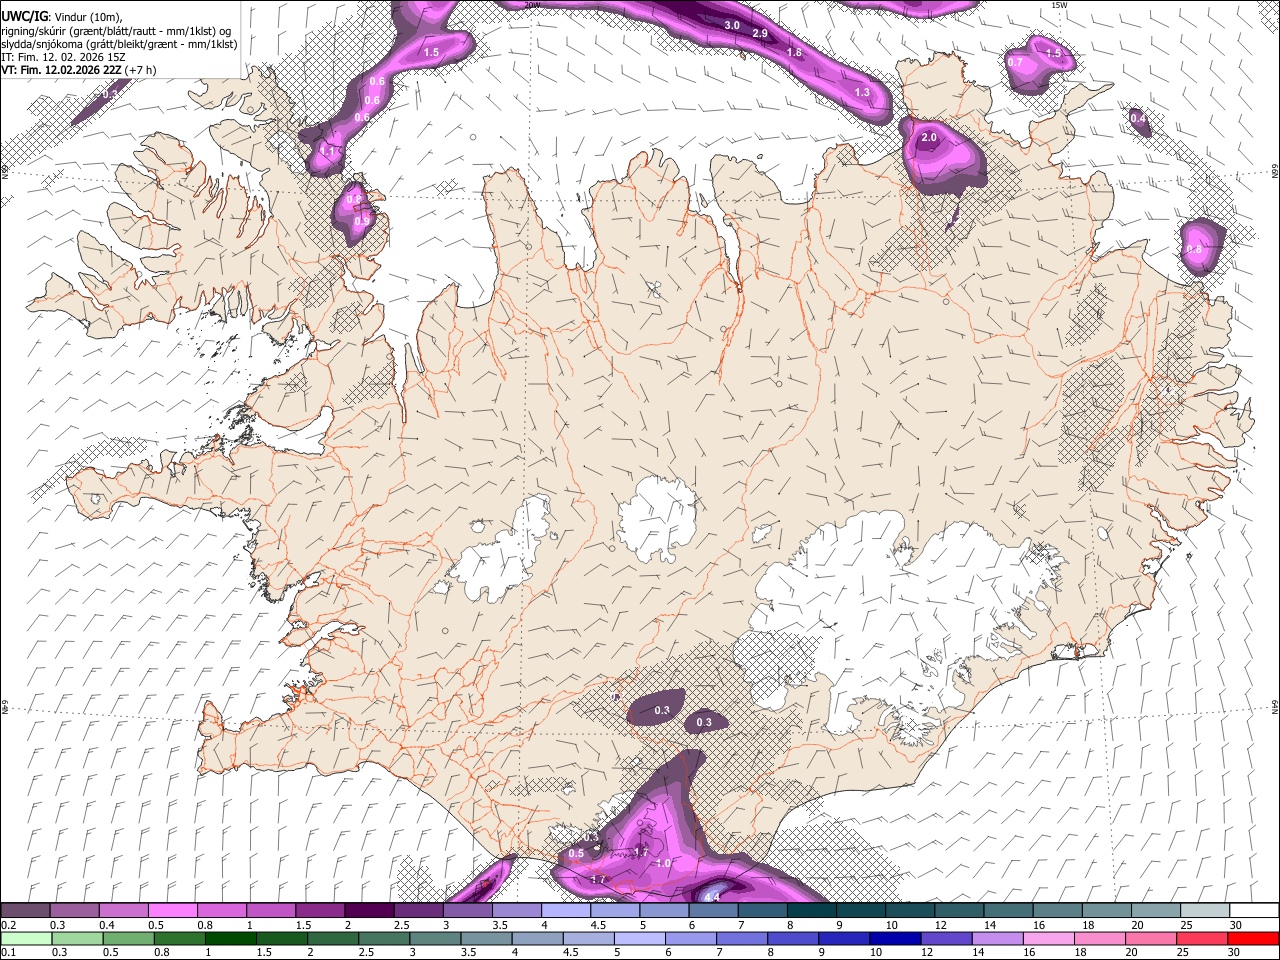This screenshot has height=960, width=1280.
Task: Click the 1.1 precipitation value near the Westfjords
Action: [327, 151]
